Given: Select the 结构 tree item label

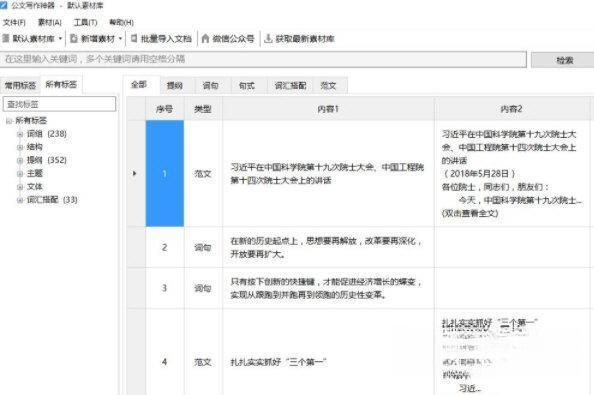Looking at the screenshot, I should coord(35,147).
